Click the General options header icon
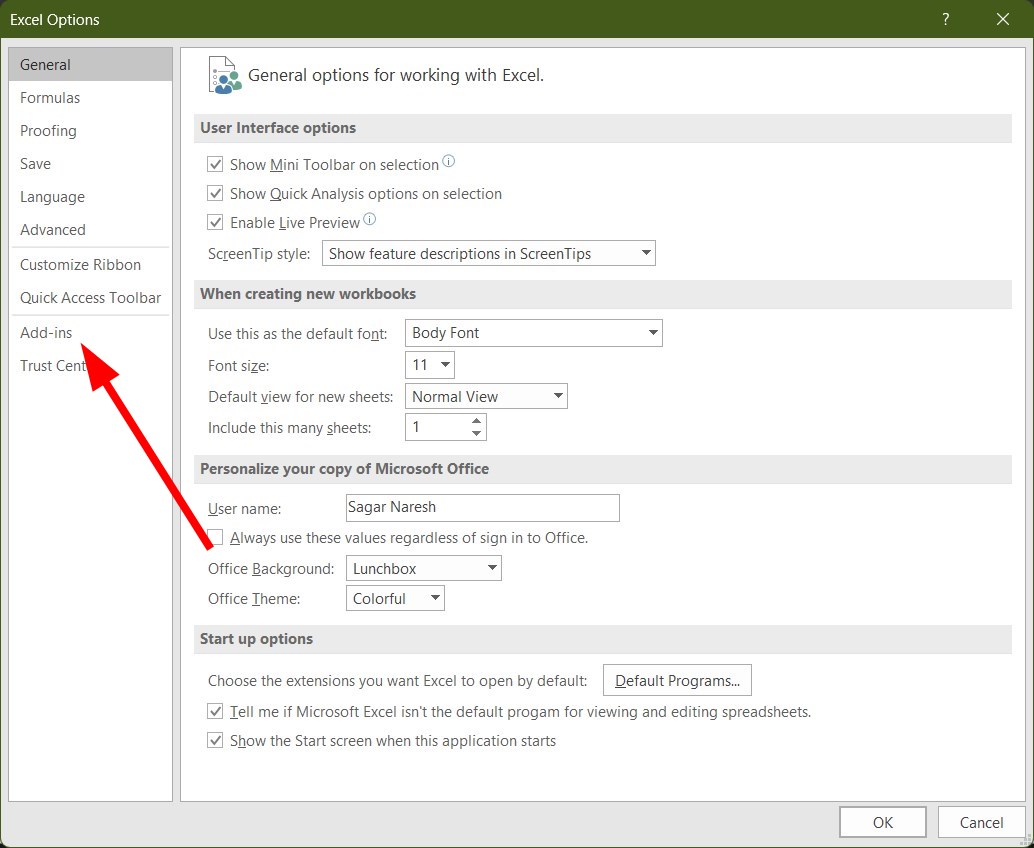1034x848 pixels. pos(224,75)
